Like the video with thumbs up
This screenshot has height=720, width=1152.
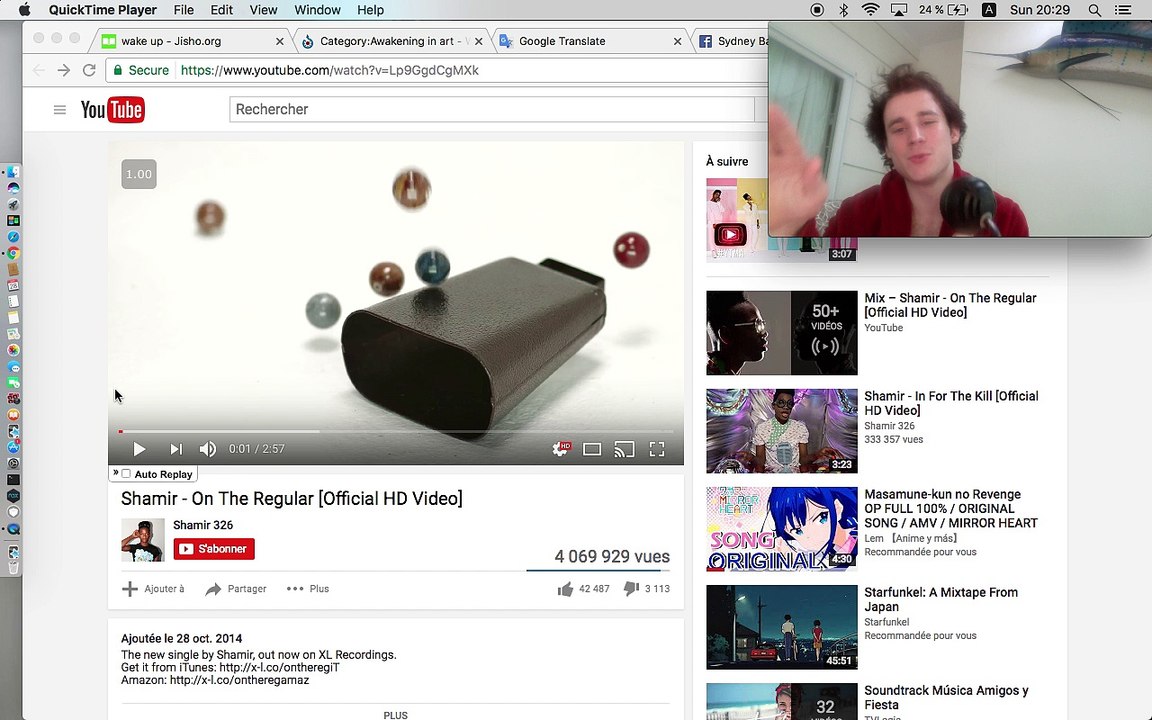coord(565,588)
